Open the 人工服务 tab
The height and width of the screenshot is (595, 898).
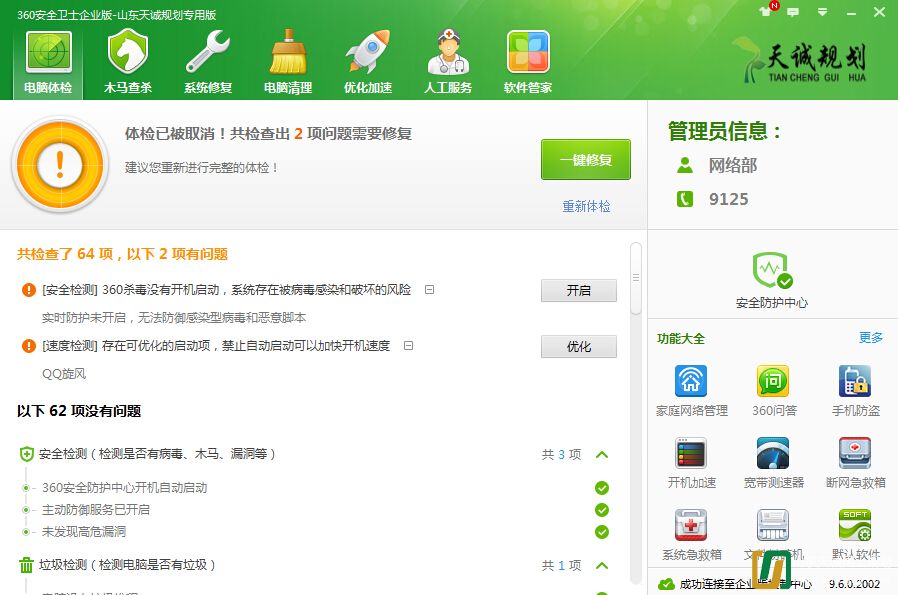click(448, 63)
